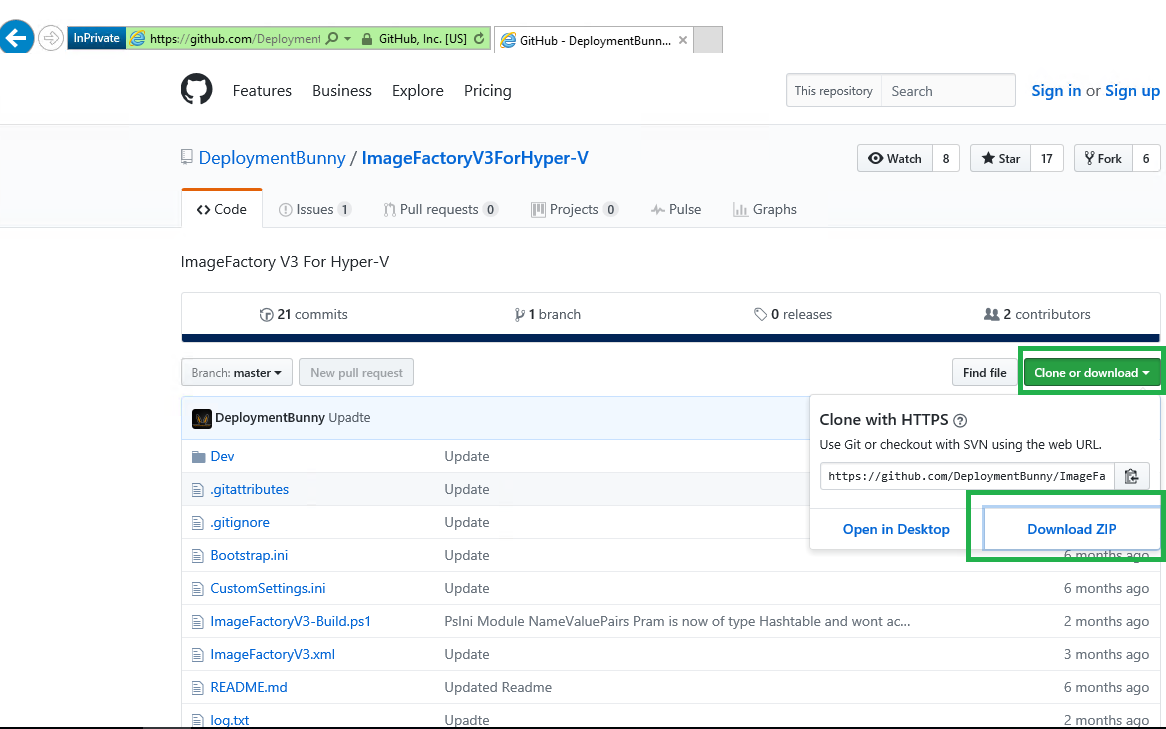Click the Find file button
This screenshot has width=1166, height=729.
[x=985, y=373]
